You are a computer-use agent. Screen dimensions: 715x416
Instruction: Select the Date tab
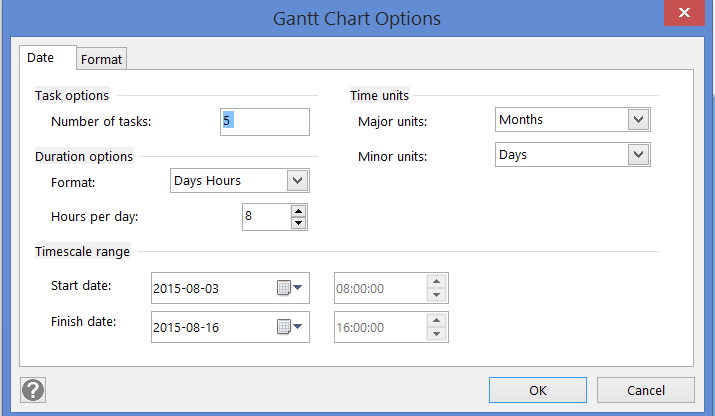pos(41,58)
